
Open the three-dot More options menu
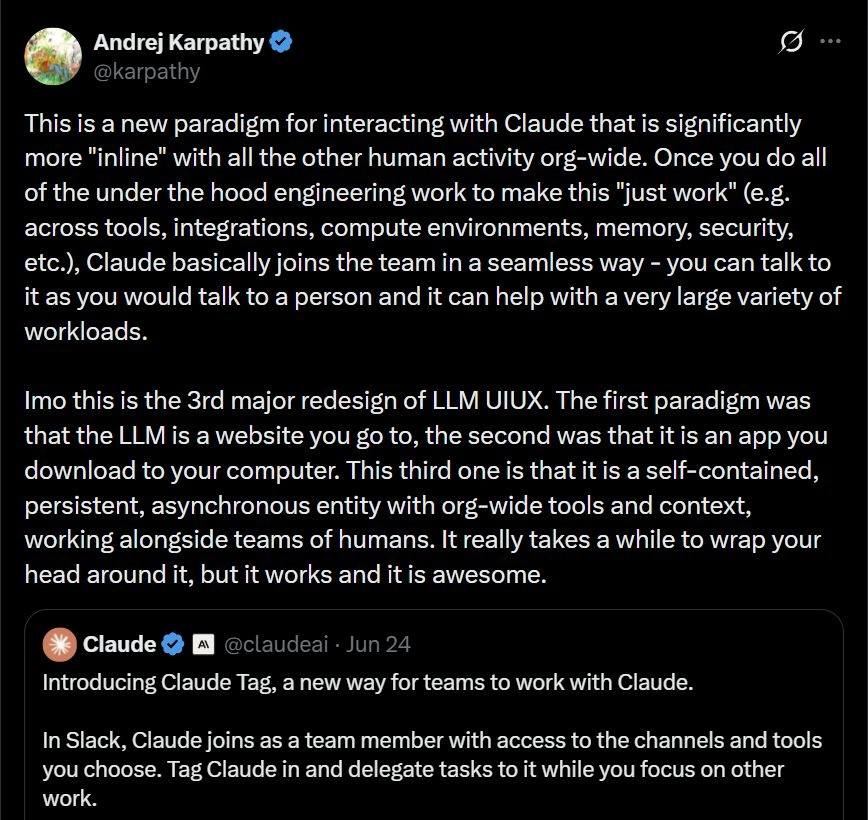click(830, 41)
